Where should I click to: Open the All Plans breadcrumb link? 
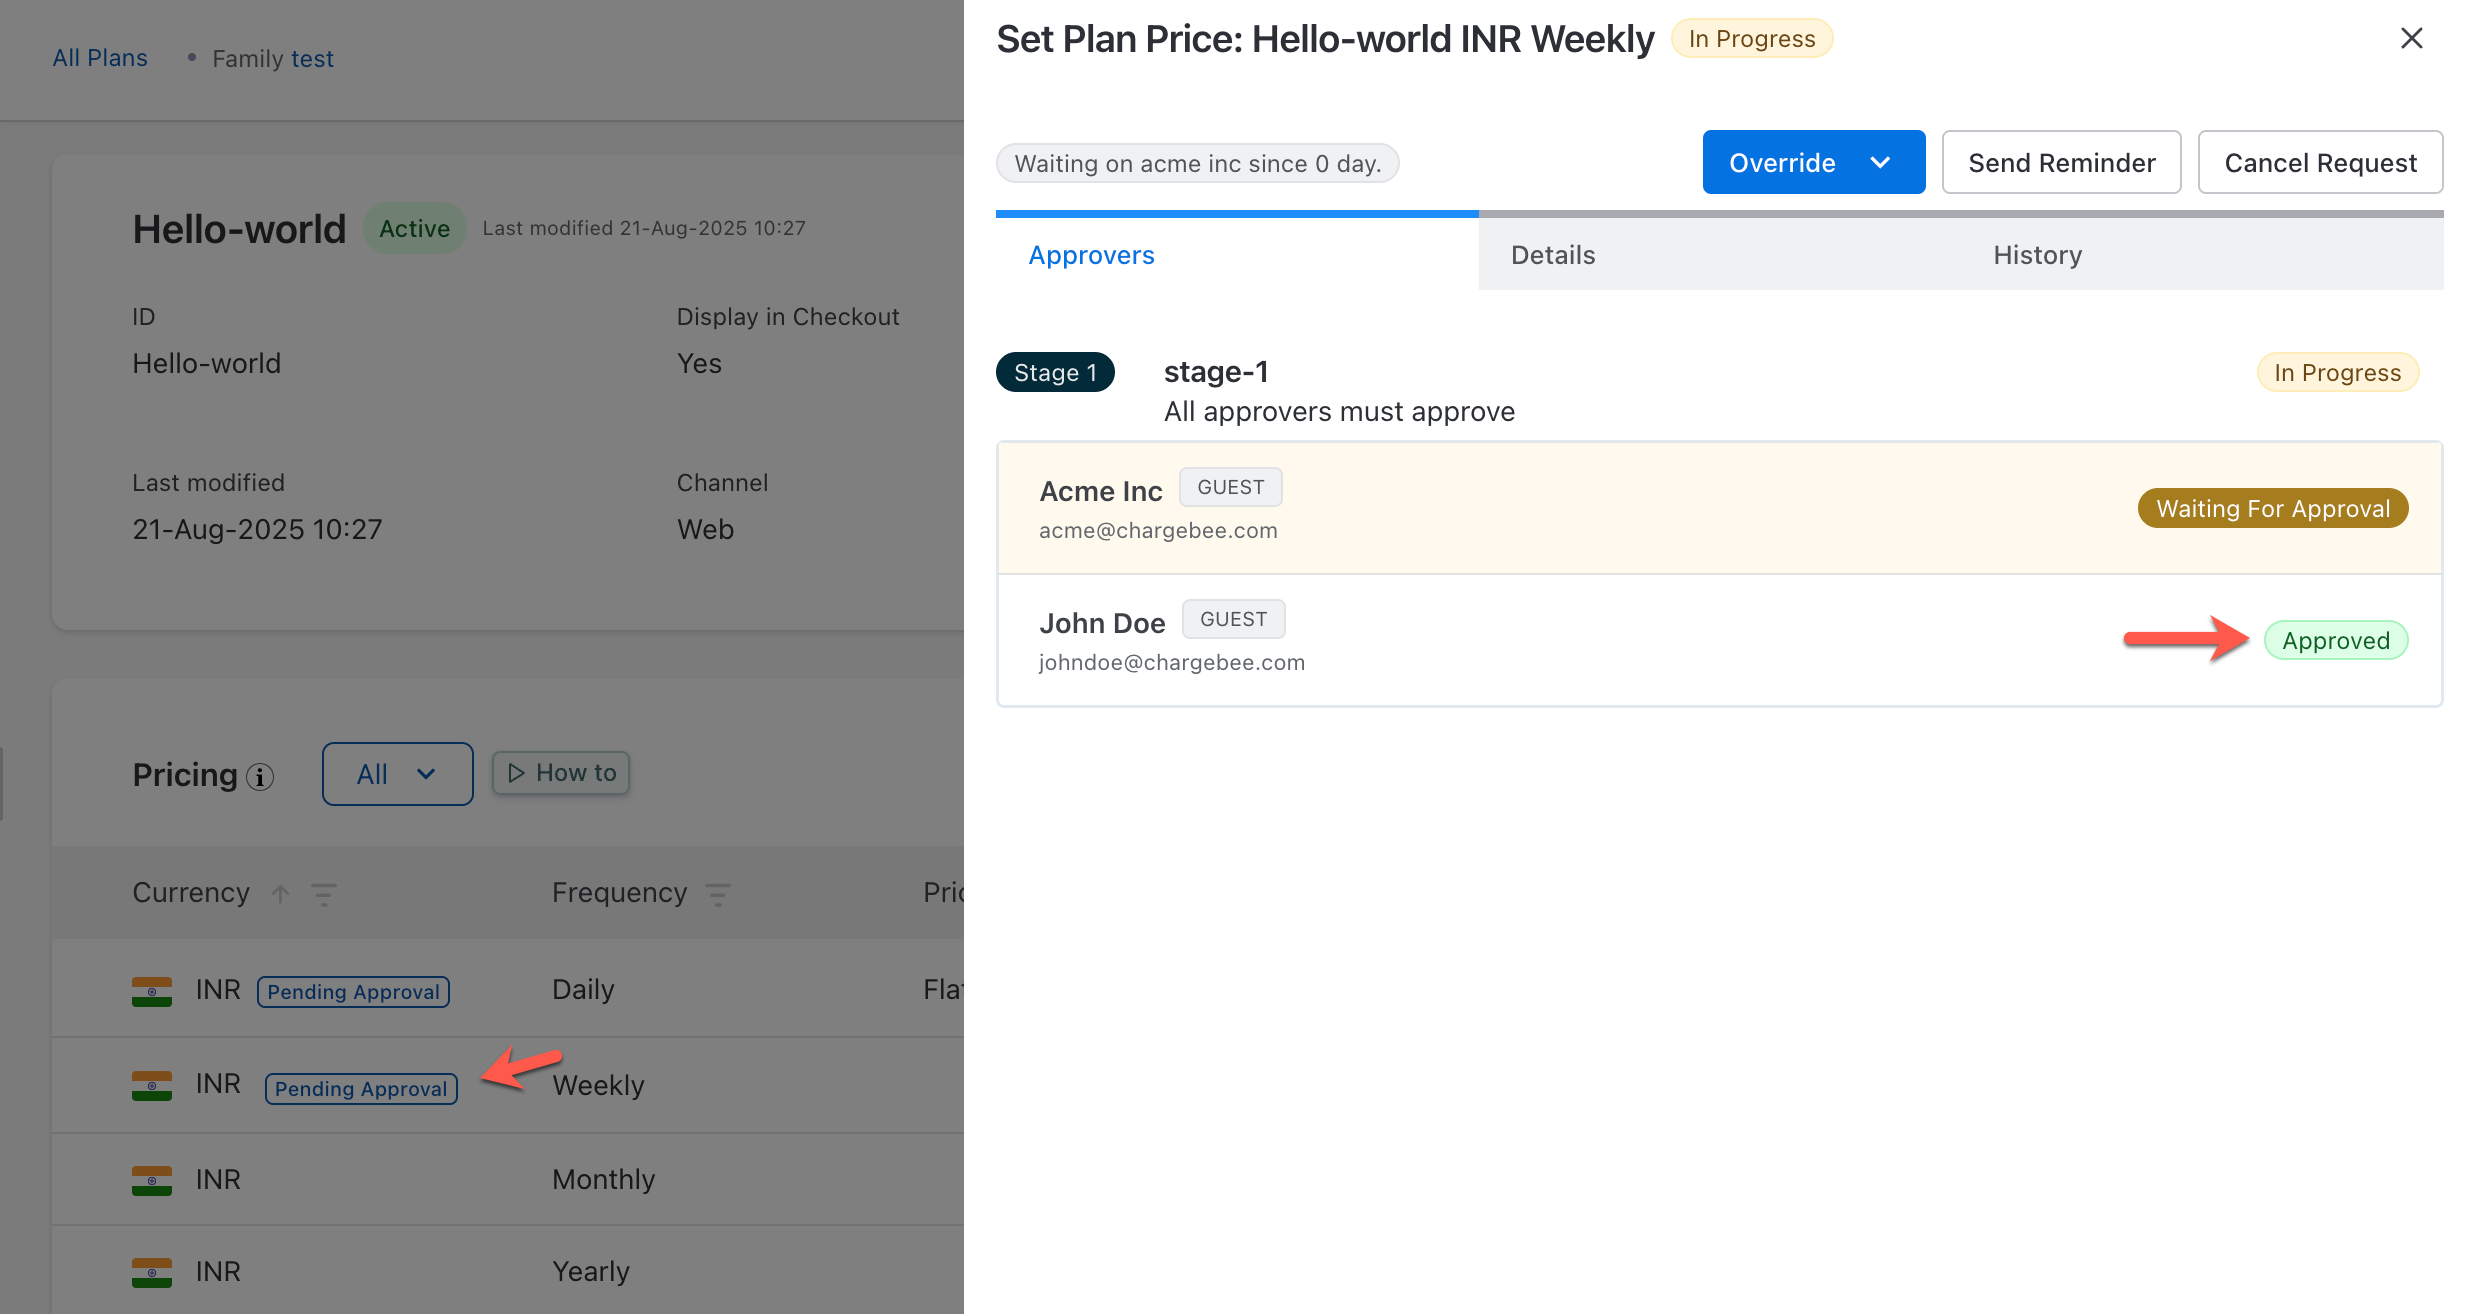pos(100,58)
